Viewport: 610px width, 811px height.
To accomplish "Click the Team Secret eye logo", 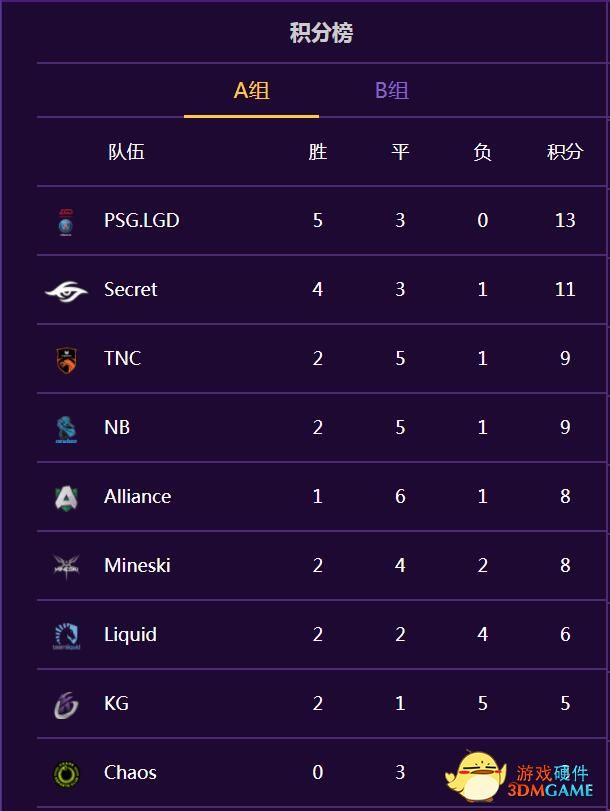I will (x=66, y=291).
